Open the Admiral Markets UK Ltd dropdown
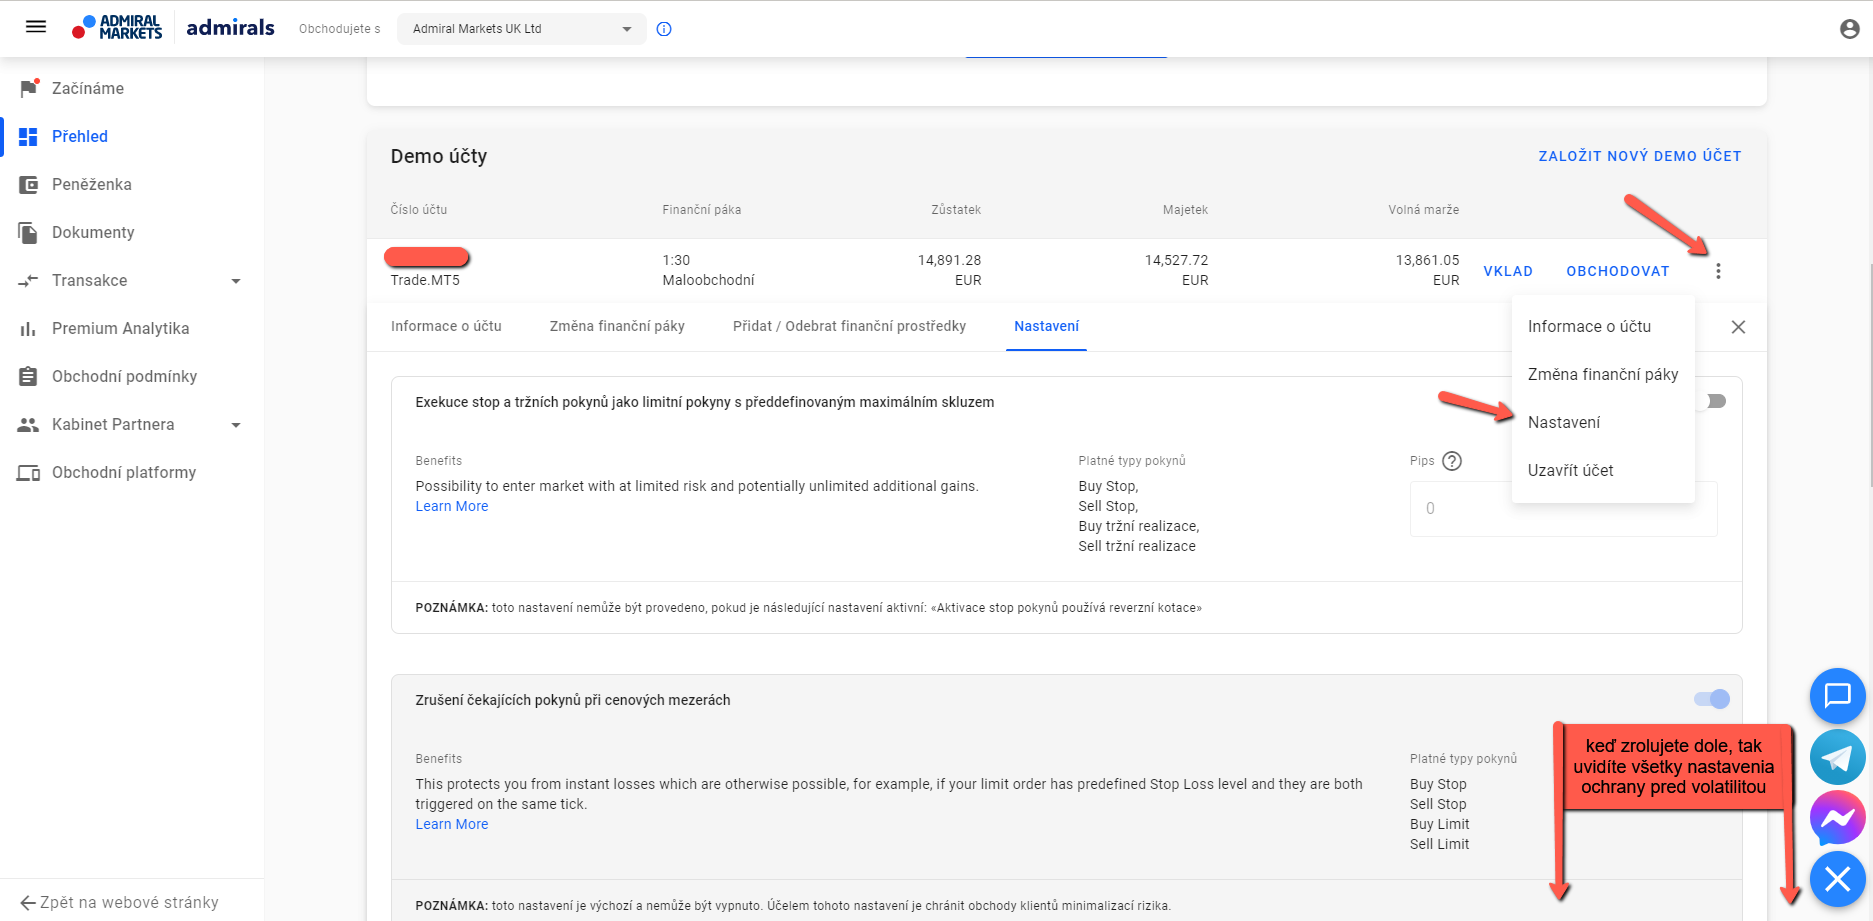The height and width of the screenshot is (921, 1873). (521, 29)
